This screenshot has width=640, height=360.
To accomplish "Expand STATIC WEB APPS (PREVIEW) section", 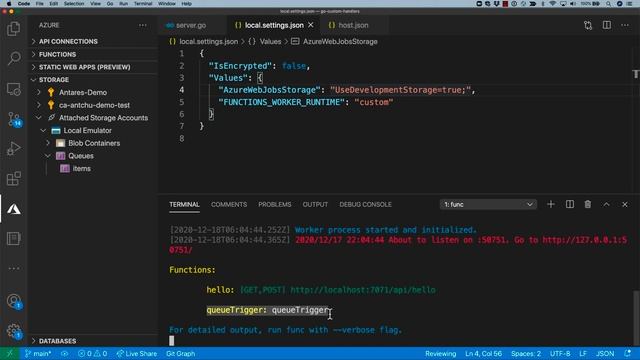I will pos(93,67).
